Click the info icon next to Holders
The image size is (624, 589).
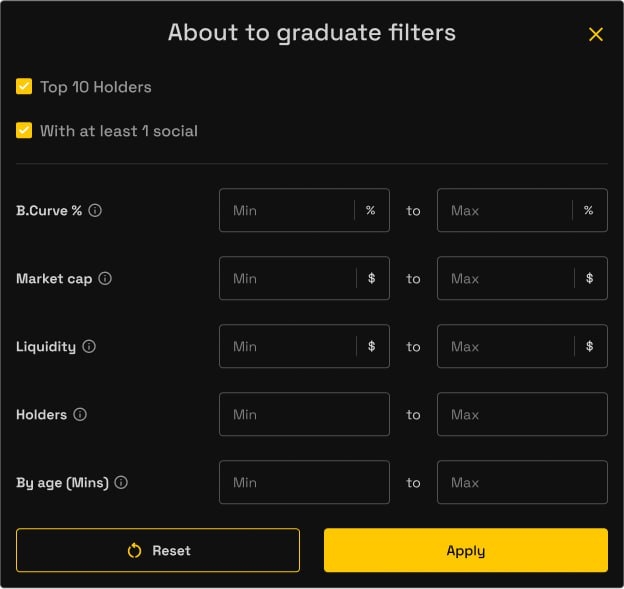[80, 414]
